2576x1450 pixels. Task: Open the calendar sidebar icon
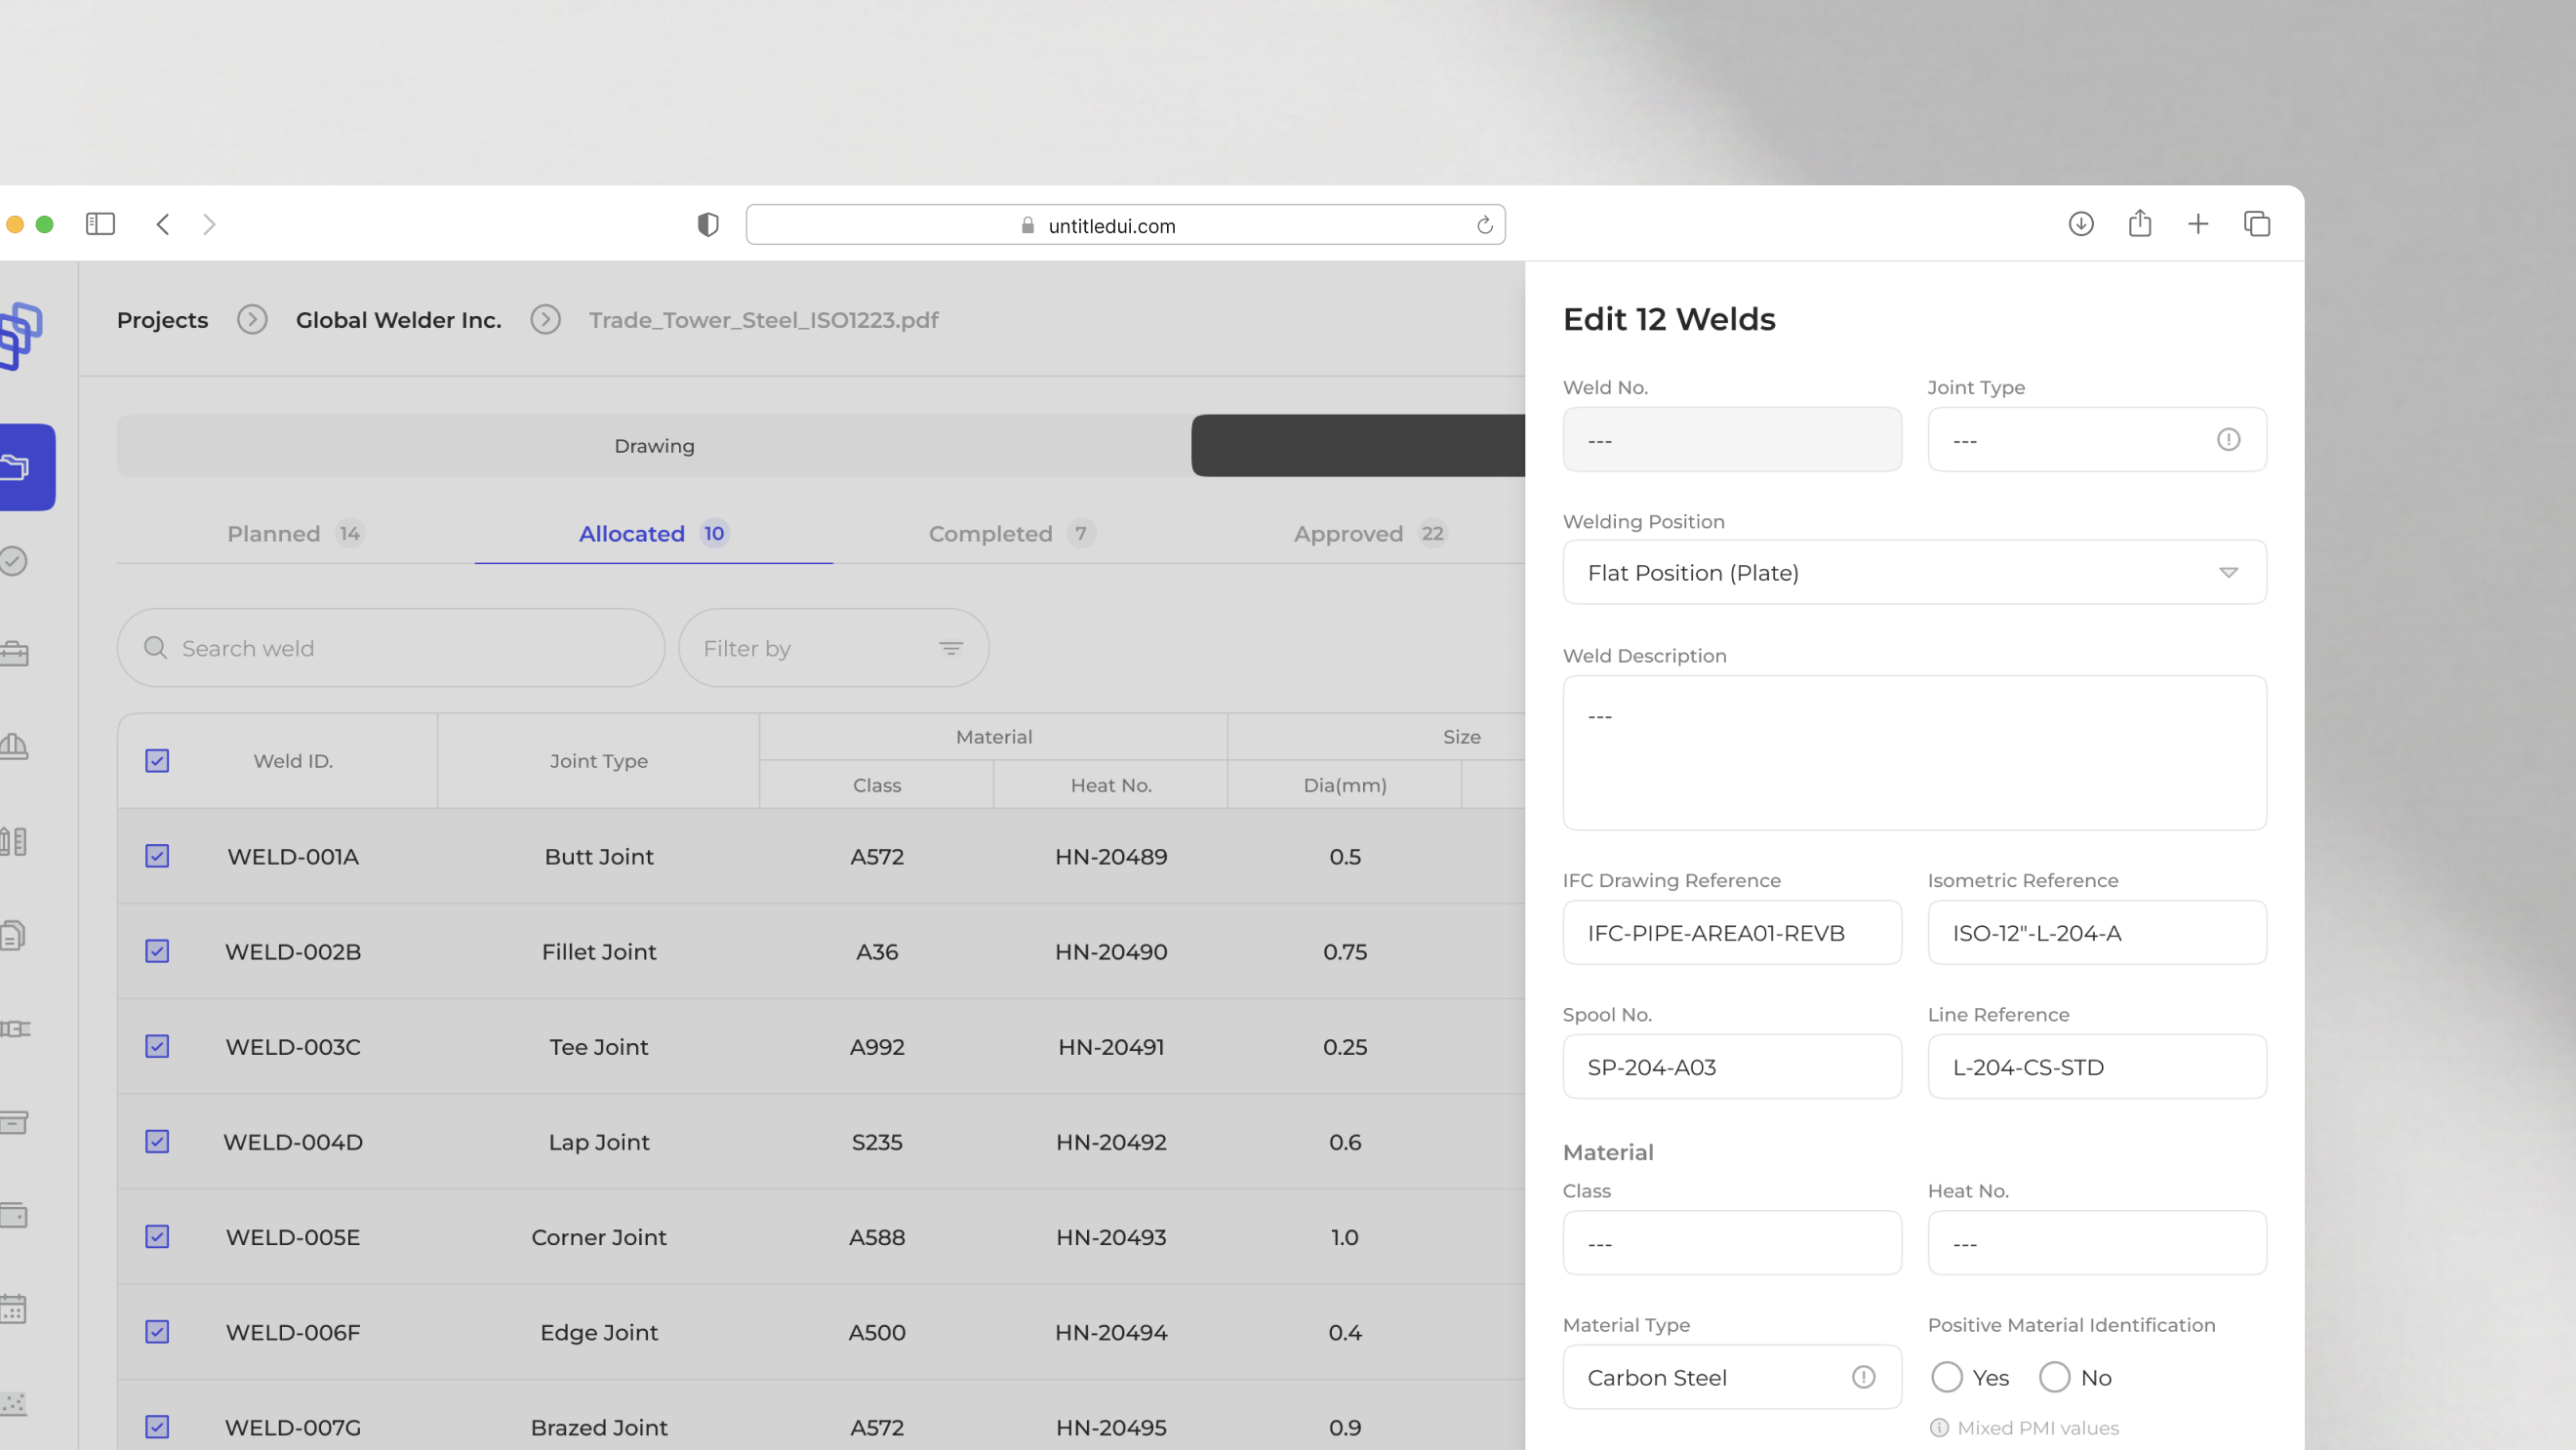coord(13,1308)
